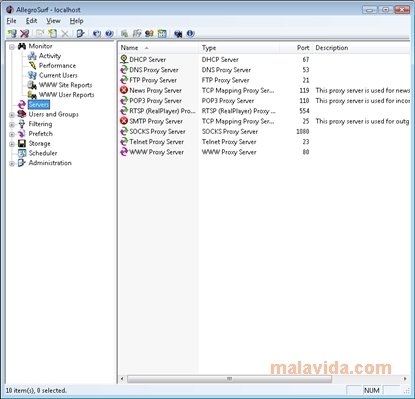Select Activity in the Monitor tree
The width and height of the screenshot is (415, 399).
[x=50, y=56]
